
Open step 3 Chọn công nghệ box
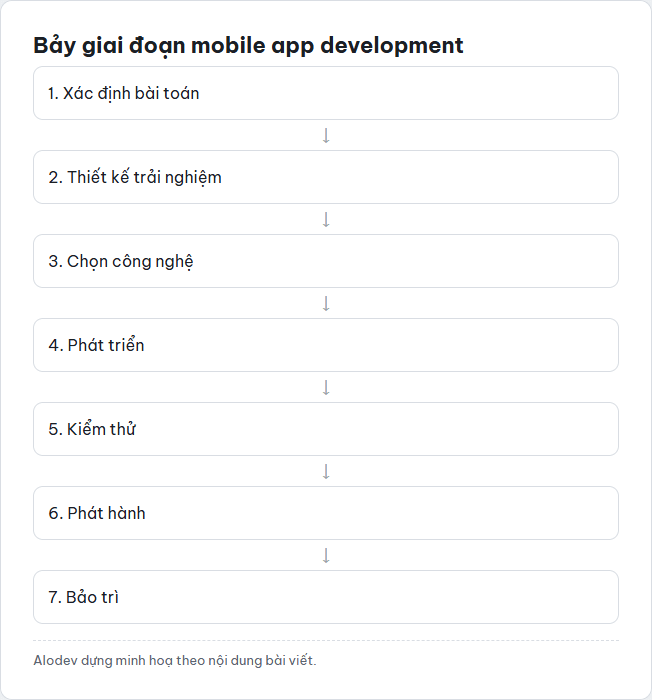[326, 261]
